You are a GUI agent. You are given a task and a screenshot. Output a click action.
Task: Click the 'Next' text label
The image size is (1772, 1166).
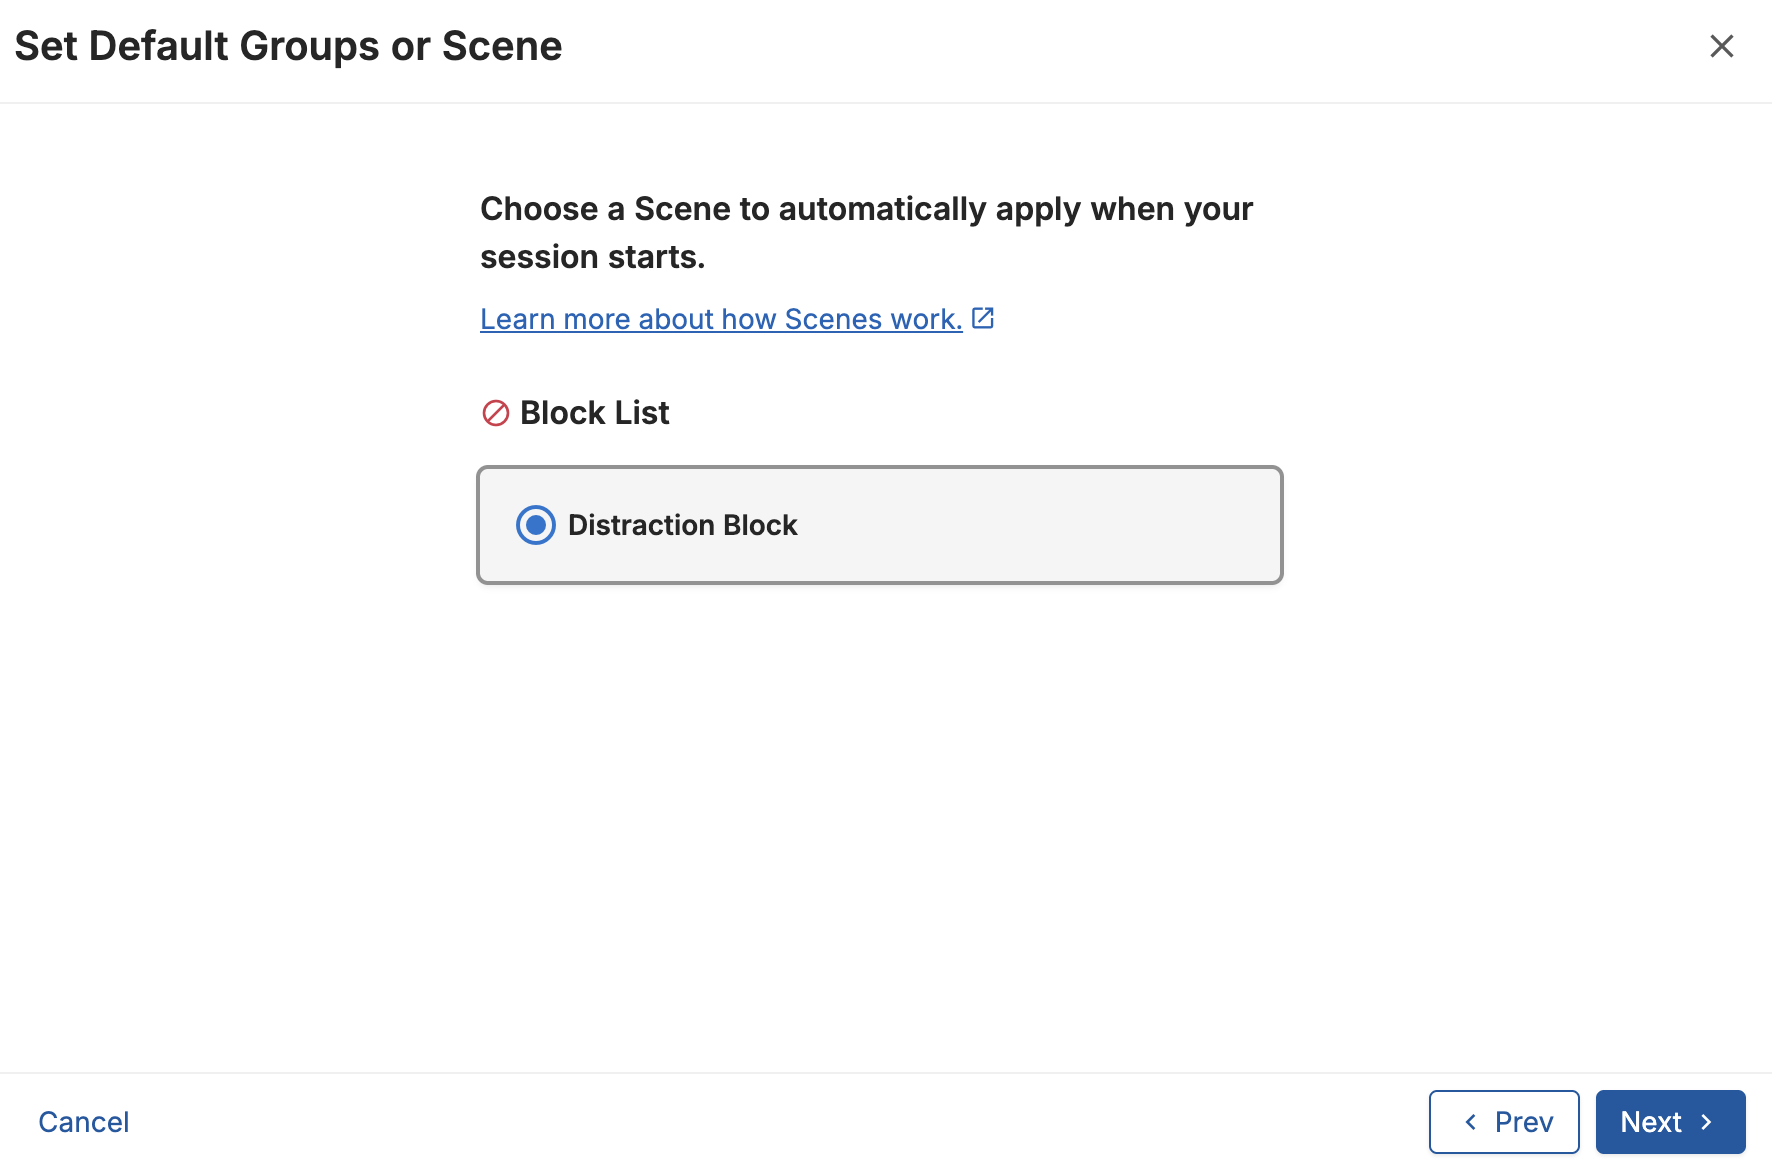tap(1650, 1122)
